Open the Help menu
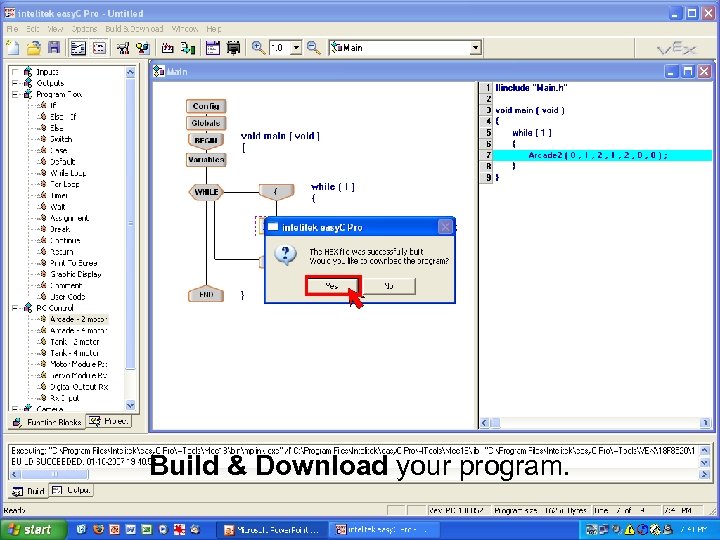The image size is (720, 540). [214, 28]
